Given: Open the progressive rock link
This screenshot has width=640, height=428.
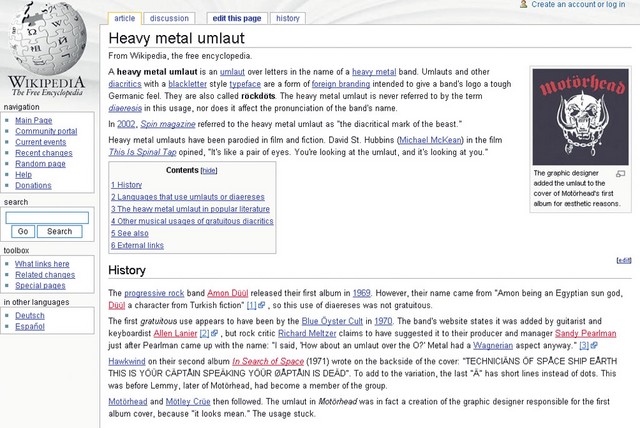Looking at the screenshot, I should (154, 293).
